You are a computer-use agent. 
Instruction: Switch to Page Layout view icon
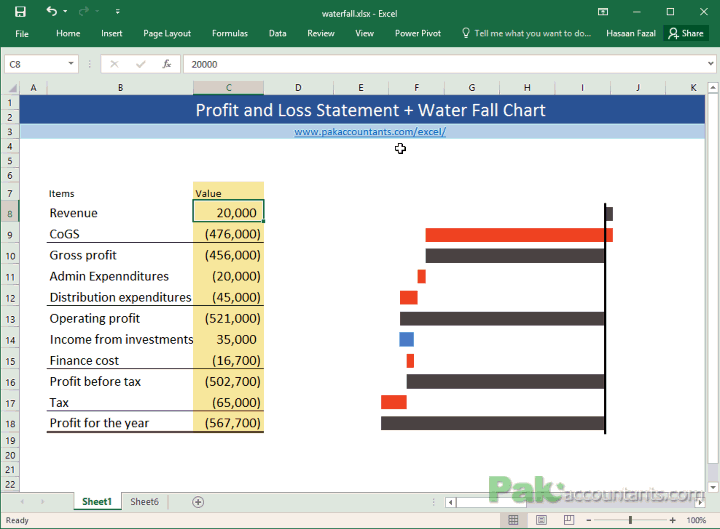(x=541, y=520)
